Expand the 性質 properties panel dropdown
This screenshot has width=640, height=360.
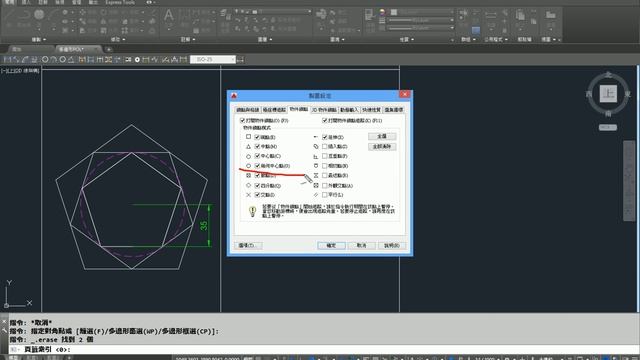tap(407, 40)
